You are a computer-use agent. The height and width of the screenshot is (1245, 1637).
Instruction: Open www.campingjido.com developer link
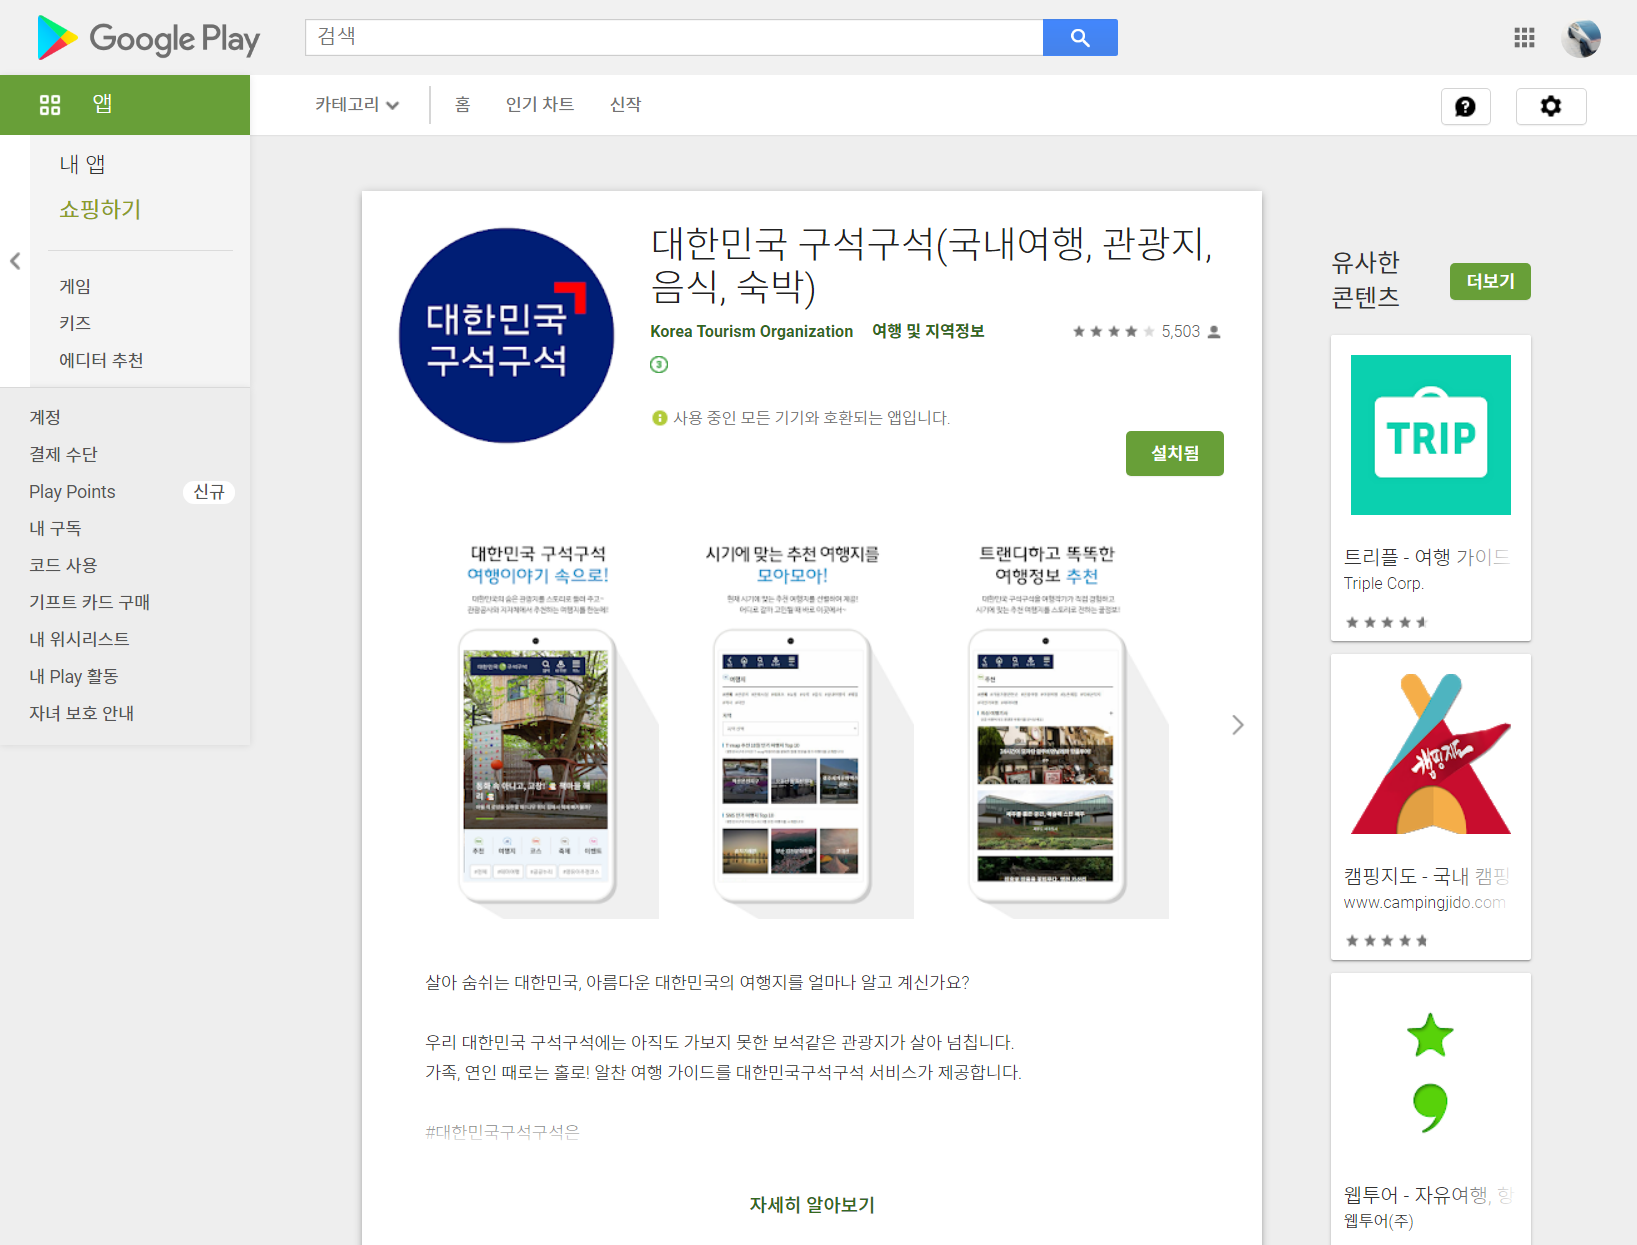pos(1424,903)
